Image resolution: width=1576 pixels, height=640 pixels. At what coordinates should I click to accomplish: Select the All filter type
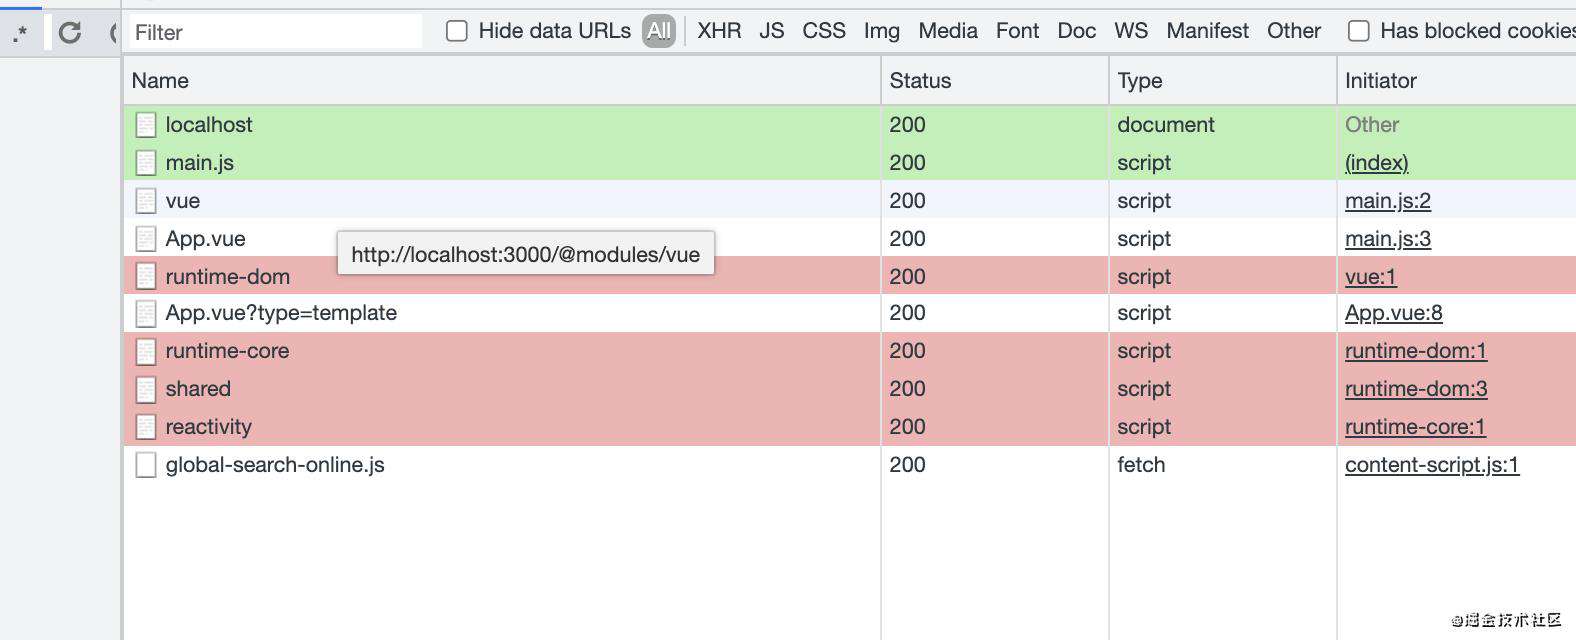coord(659,31)
